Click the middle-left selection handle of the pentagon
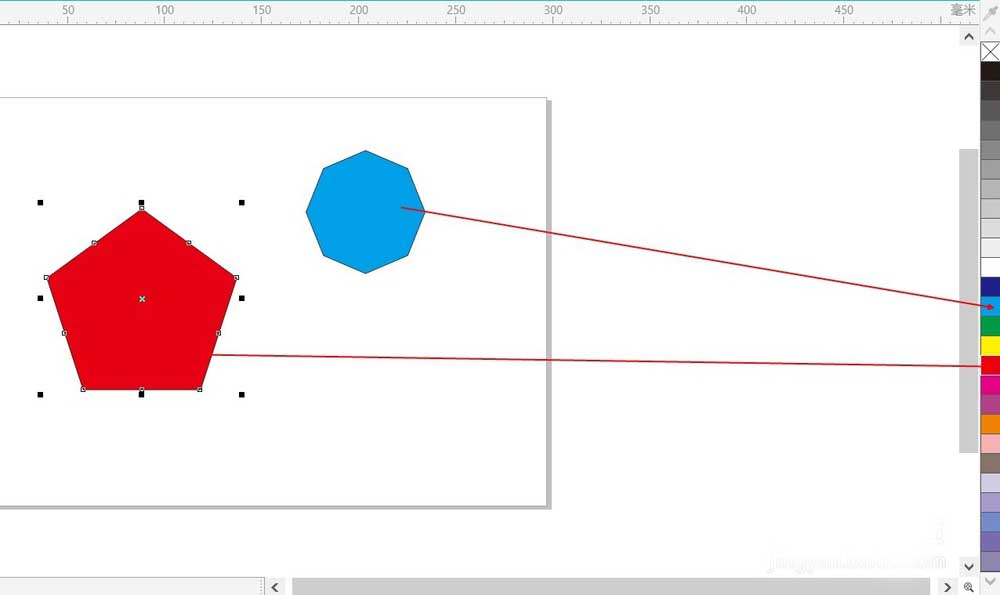1000x595 pixels. pos(40,298)
